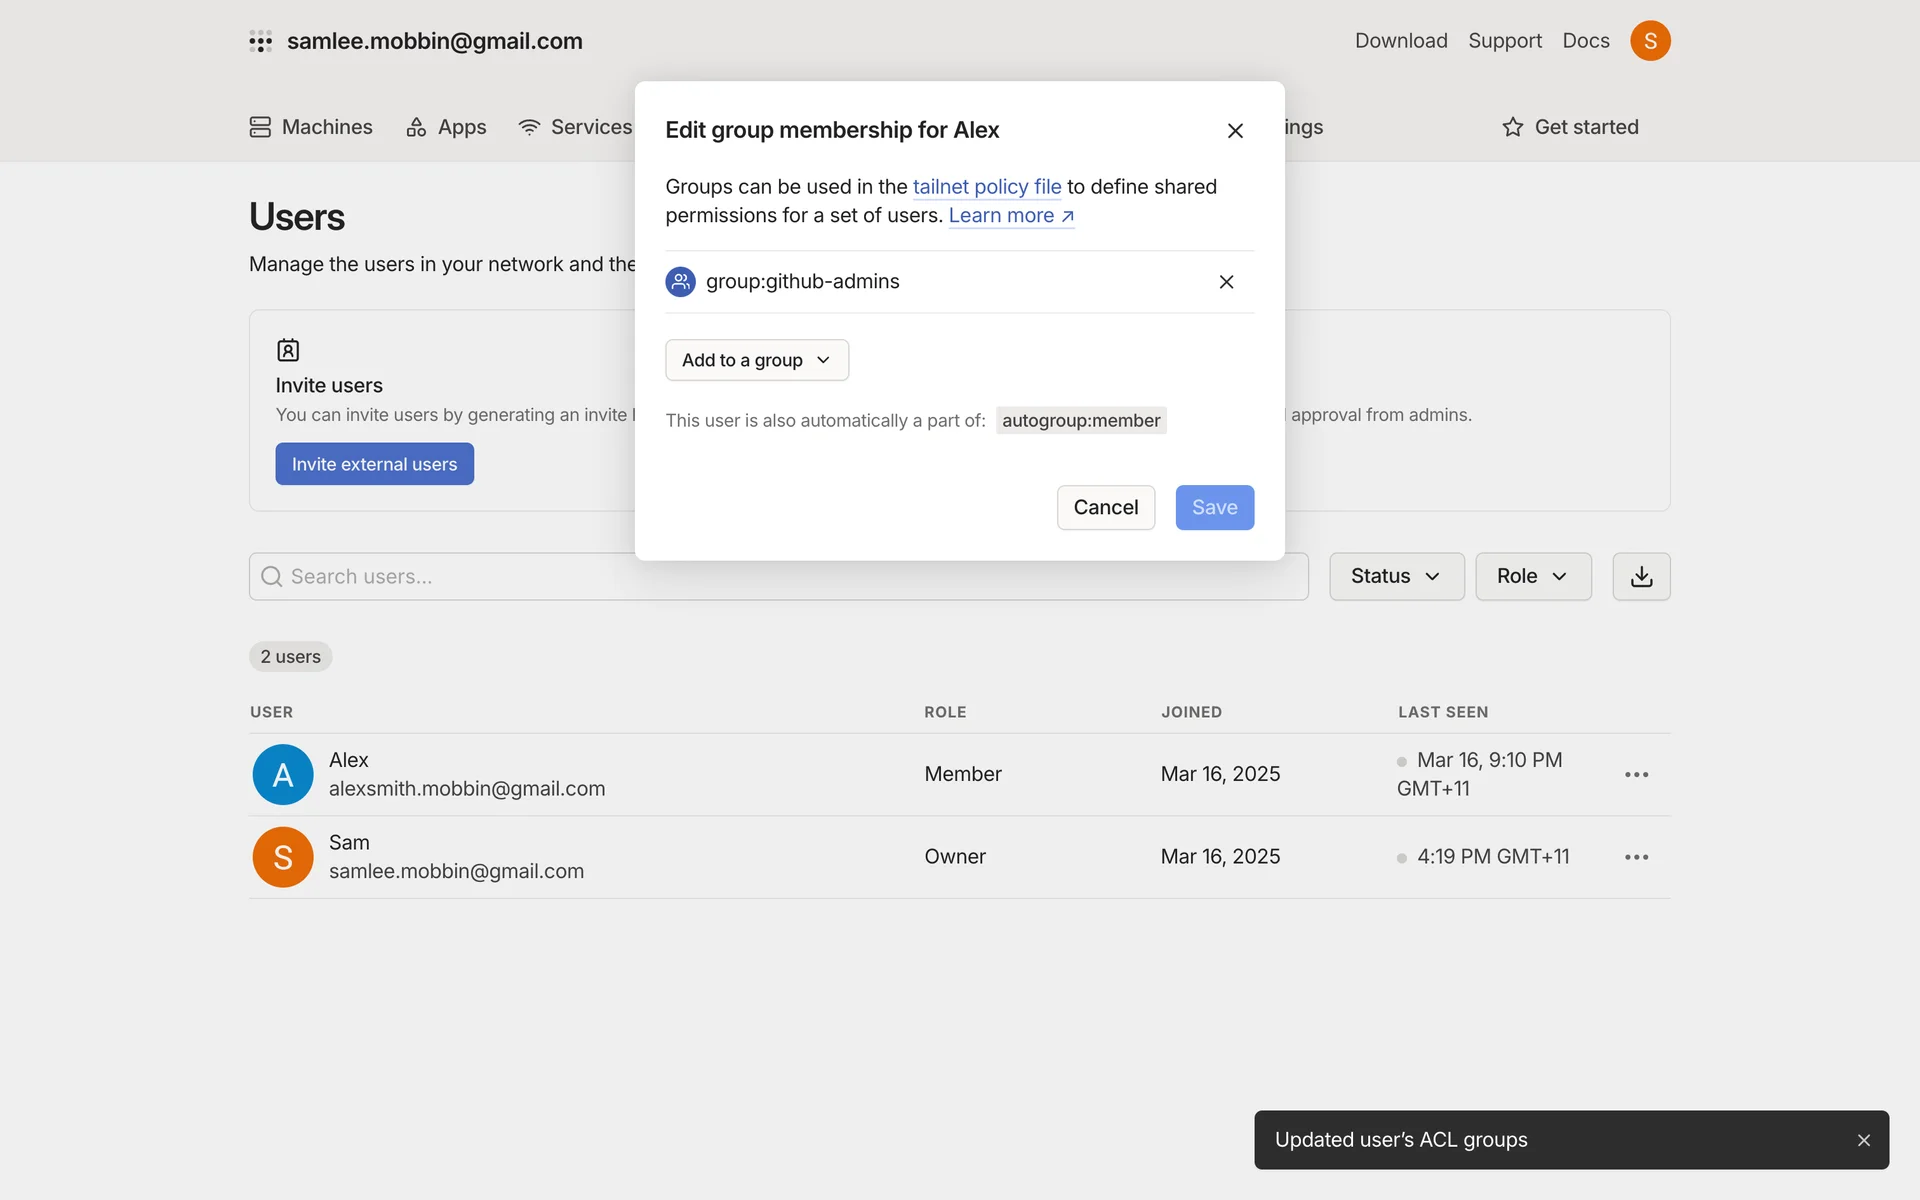Dismiss the Updated user's ACL groups toast
Image resolution: width=1920 pixels, height=1200 pixels.
[1863, 1140]
